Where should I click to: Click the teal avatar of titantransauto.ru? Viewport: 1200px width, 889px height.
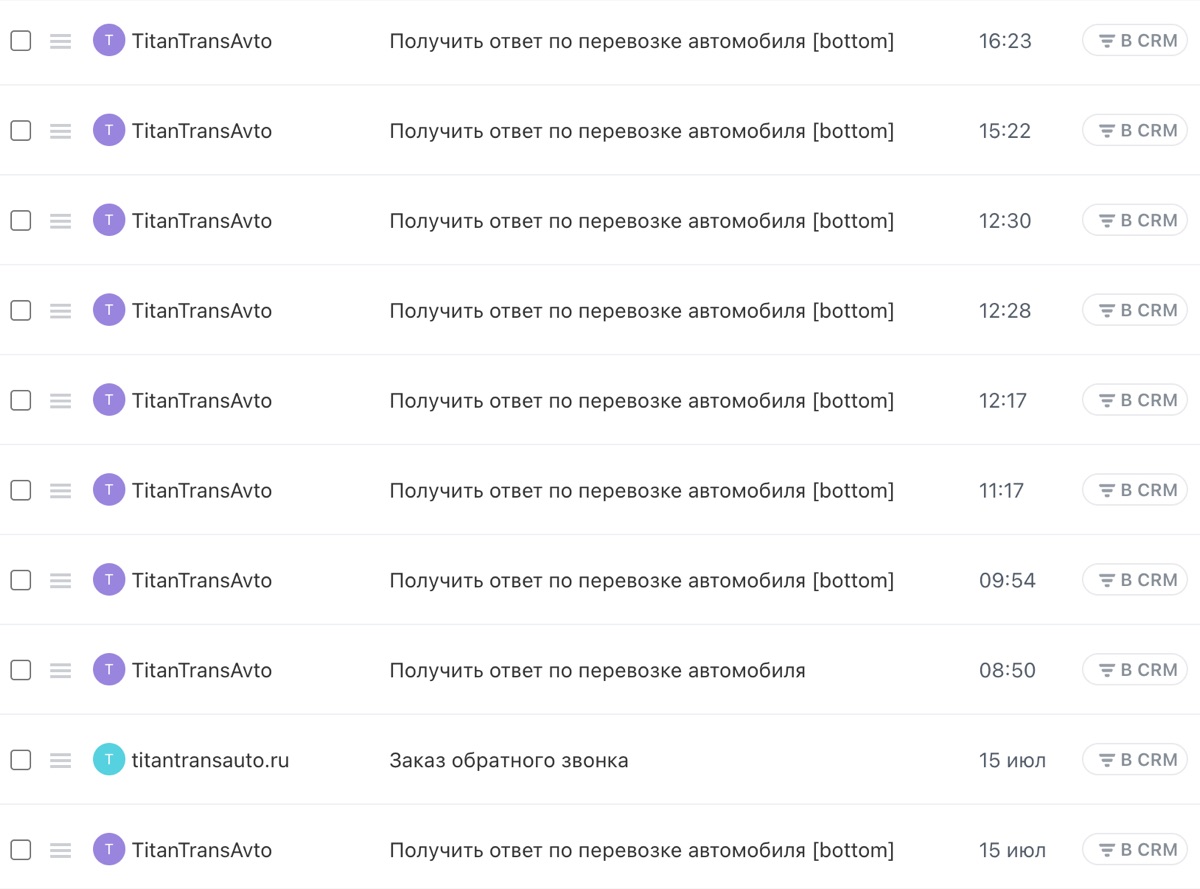click(109, 760)
